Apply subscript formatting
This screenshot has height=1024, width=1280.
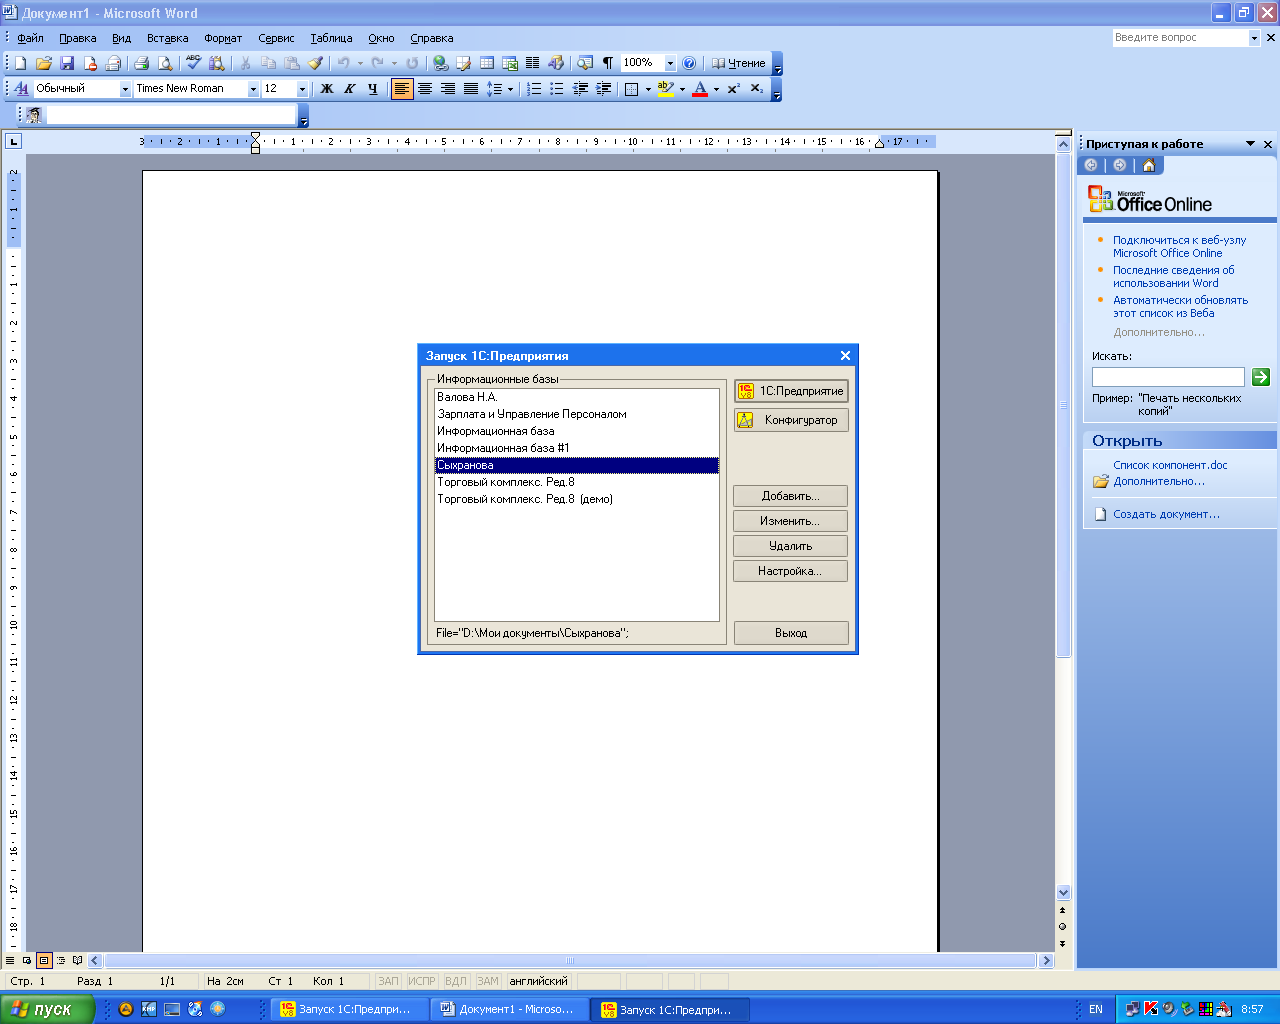pos(756,89)
